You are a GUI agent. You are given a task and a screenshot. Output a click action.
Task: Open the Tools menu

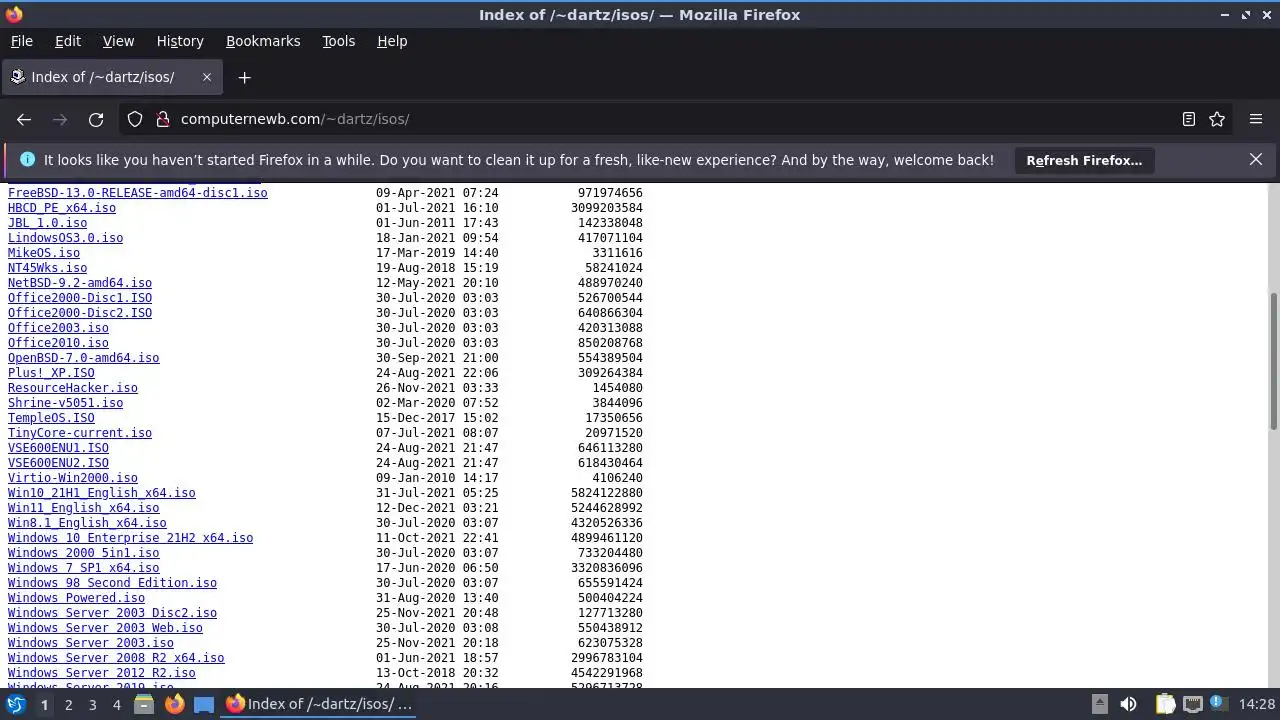(x=338, y=41)
